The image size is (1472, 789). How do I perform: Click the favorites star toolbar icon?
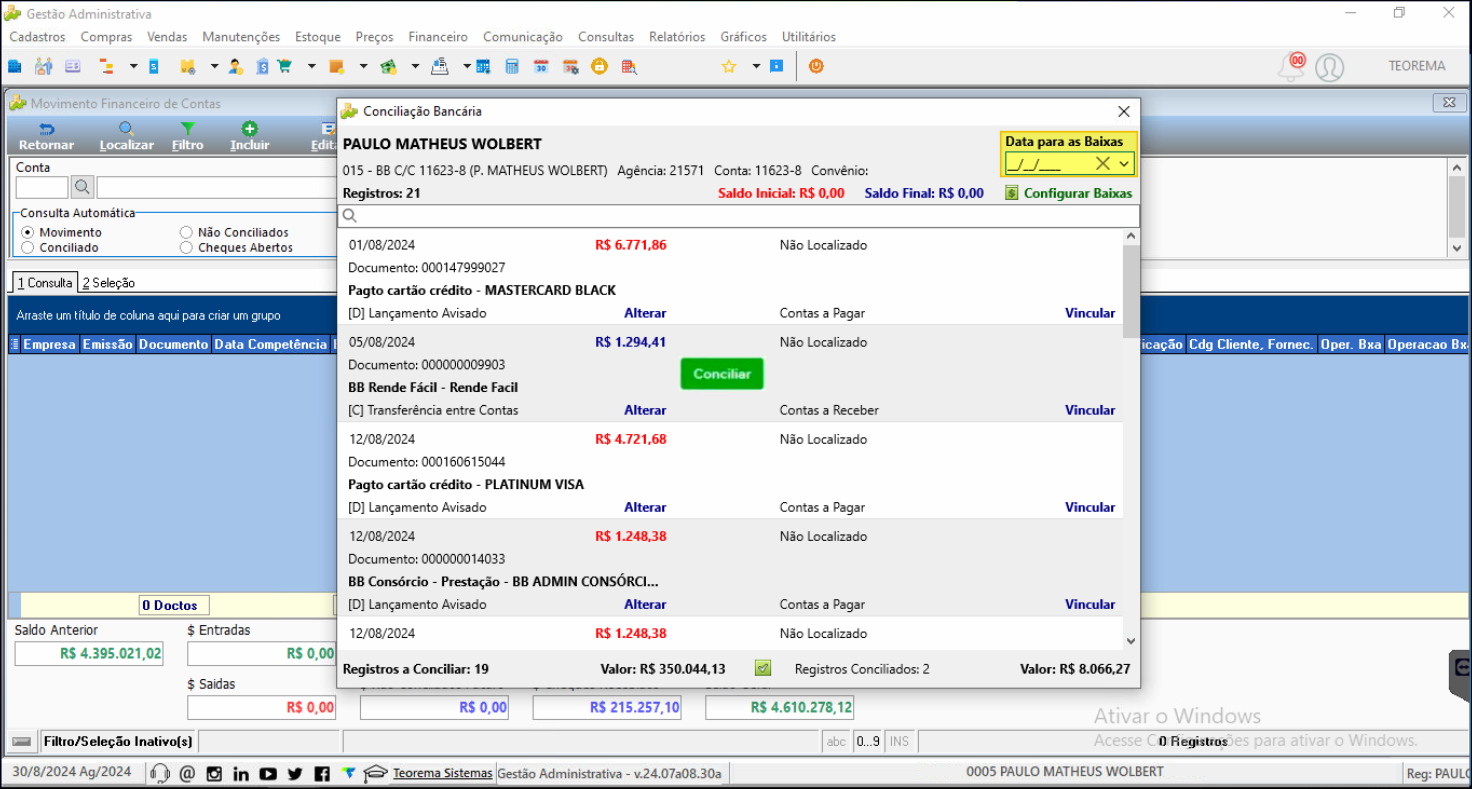(x=729, y=66)
